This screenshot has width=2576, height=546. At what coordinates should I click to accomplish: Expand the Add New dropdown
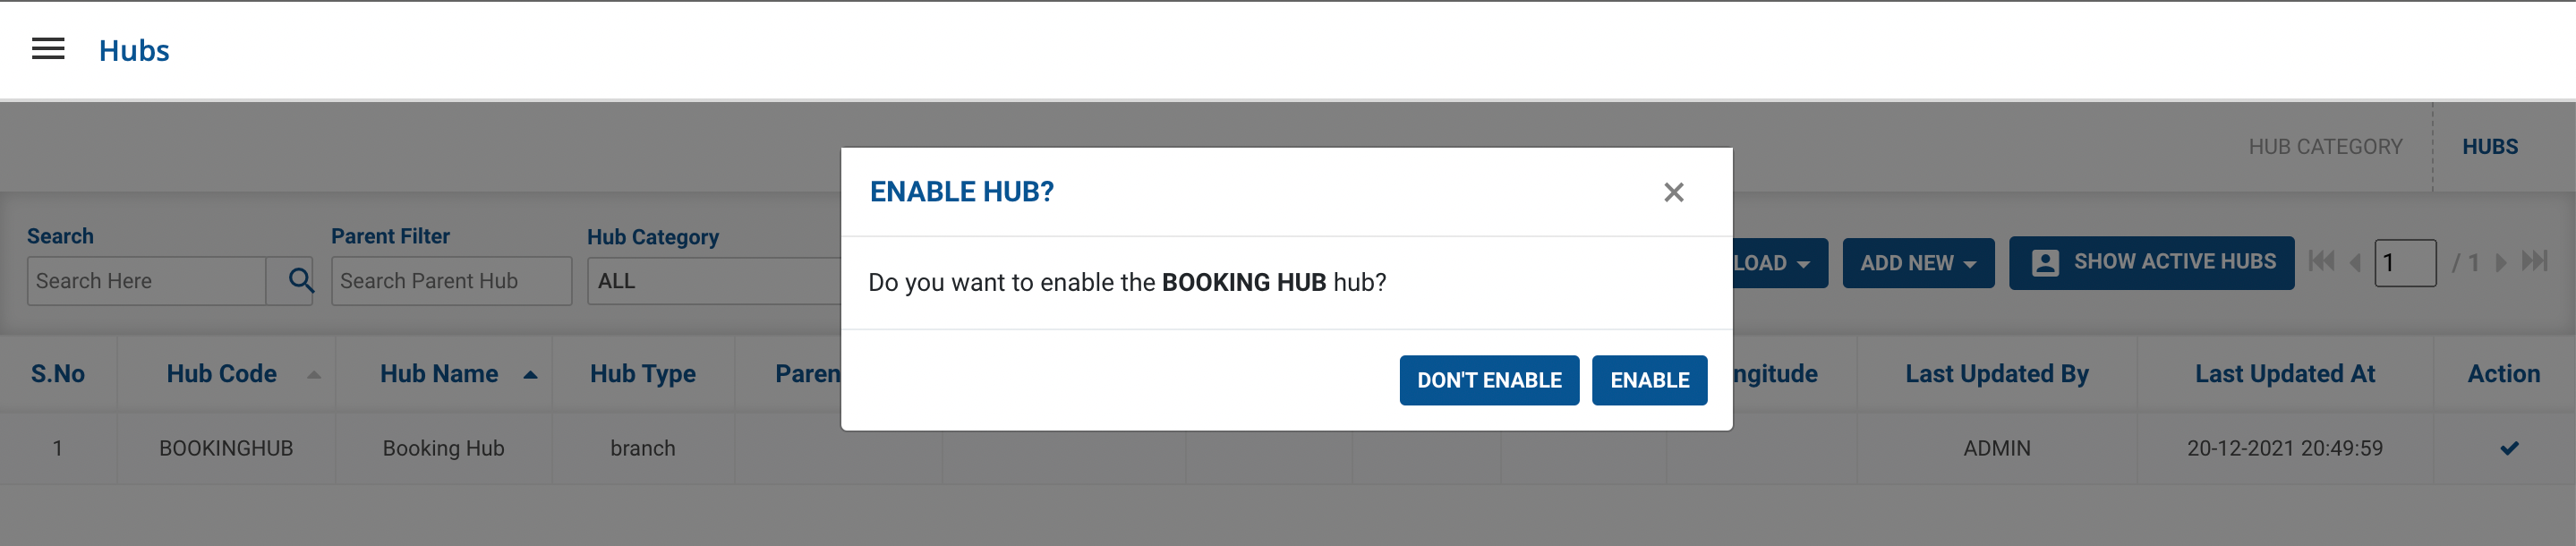[1917, 263]
